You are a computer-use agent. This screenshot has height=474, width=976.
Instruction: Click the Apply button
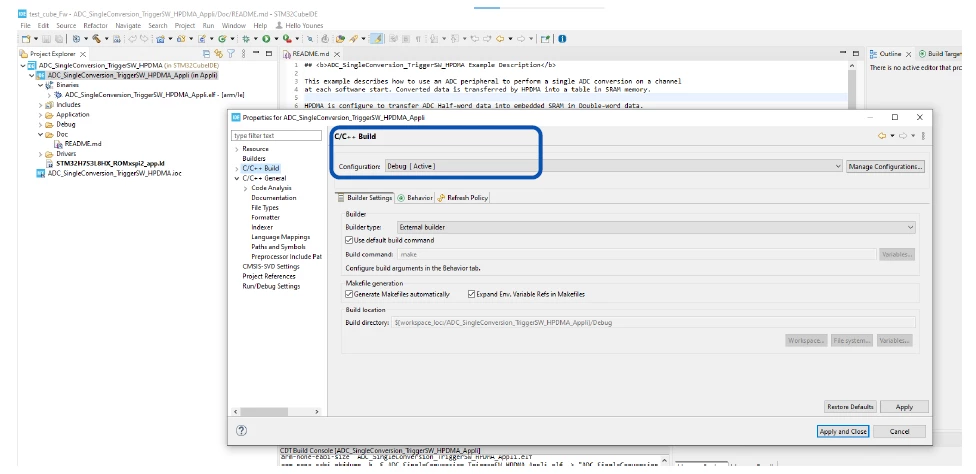click(904, 406)
